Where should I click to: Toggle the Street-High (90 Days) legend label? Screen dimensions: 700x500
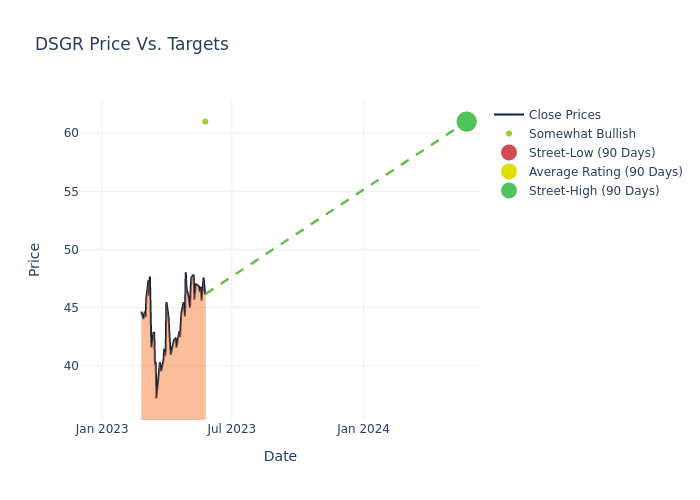[594, 191]
